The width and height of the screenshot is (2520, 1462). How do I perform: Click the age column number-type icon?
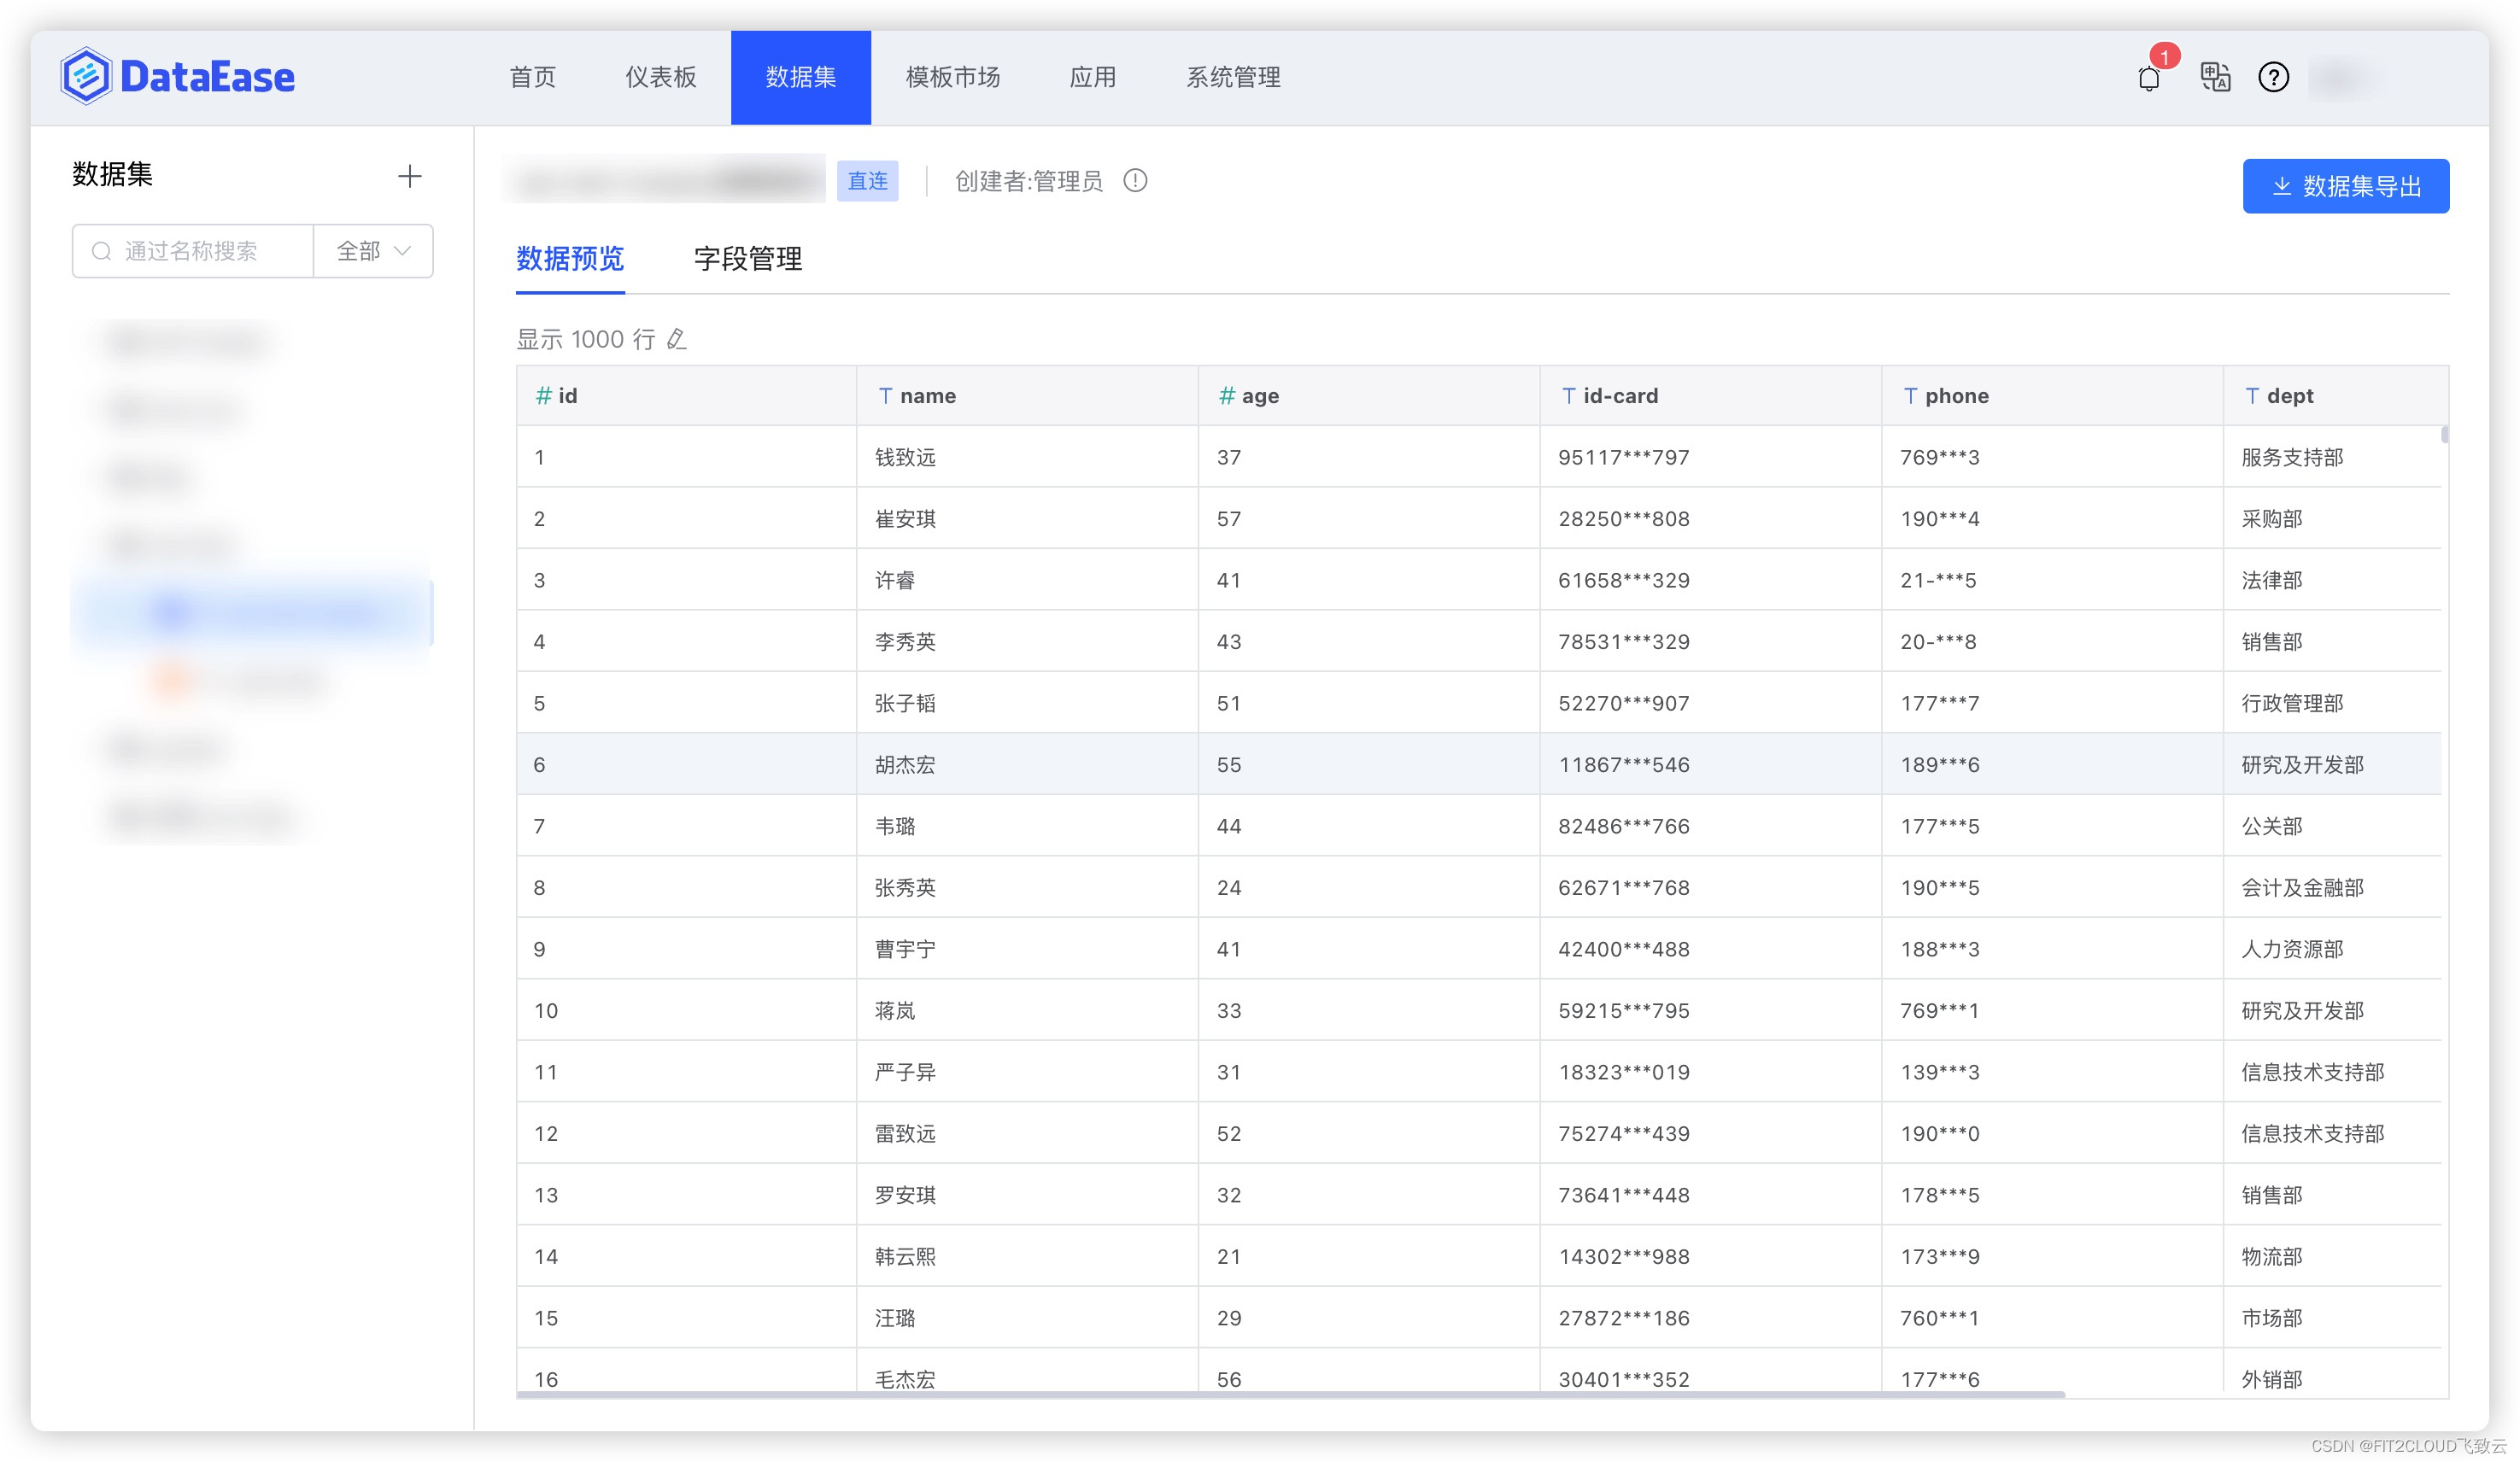[1227, 396]
